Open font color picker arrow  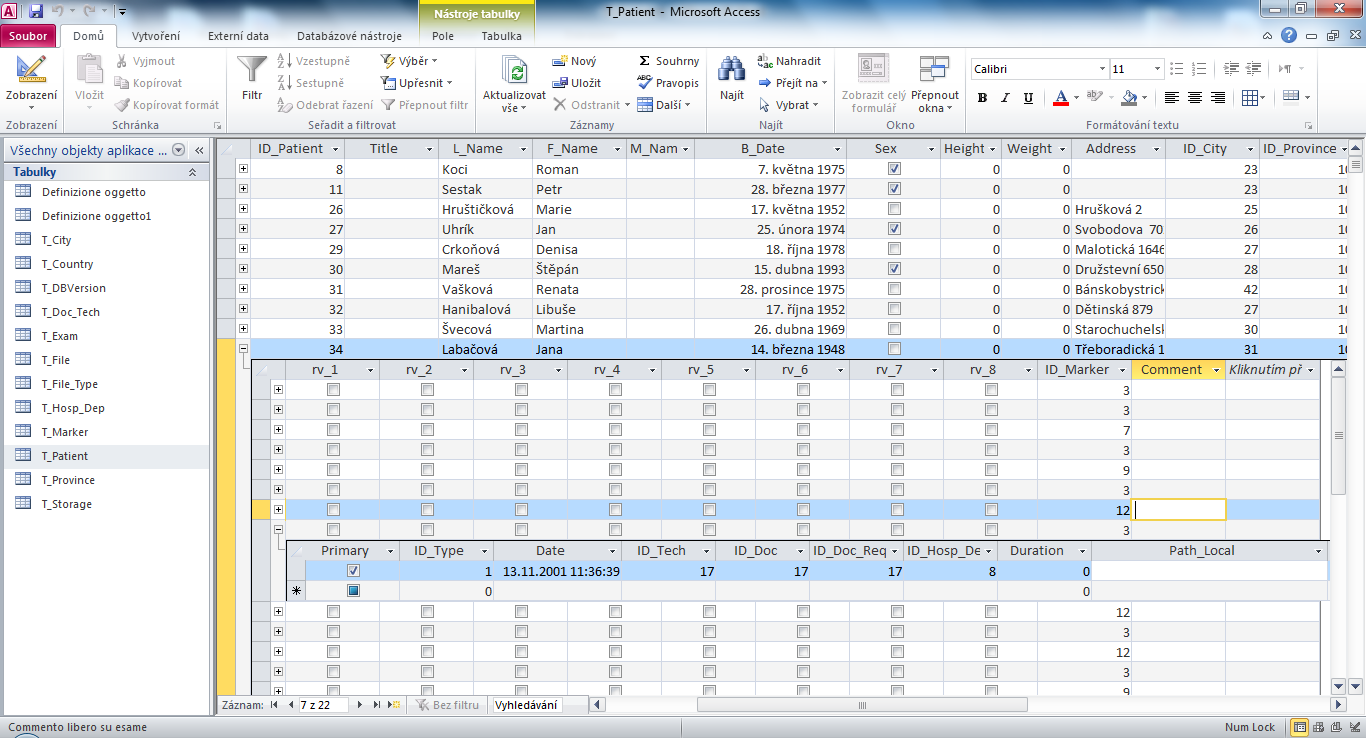[1075, 98]
